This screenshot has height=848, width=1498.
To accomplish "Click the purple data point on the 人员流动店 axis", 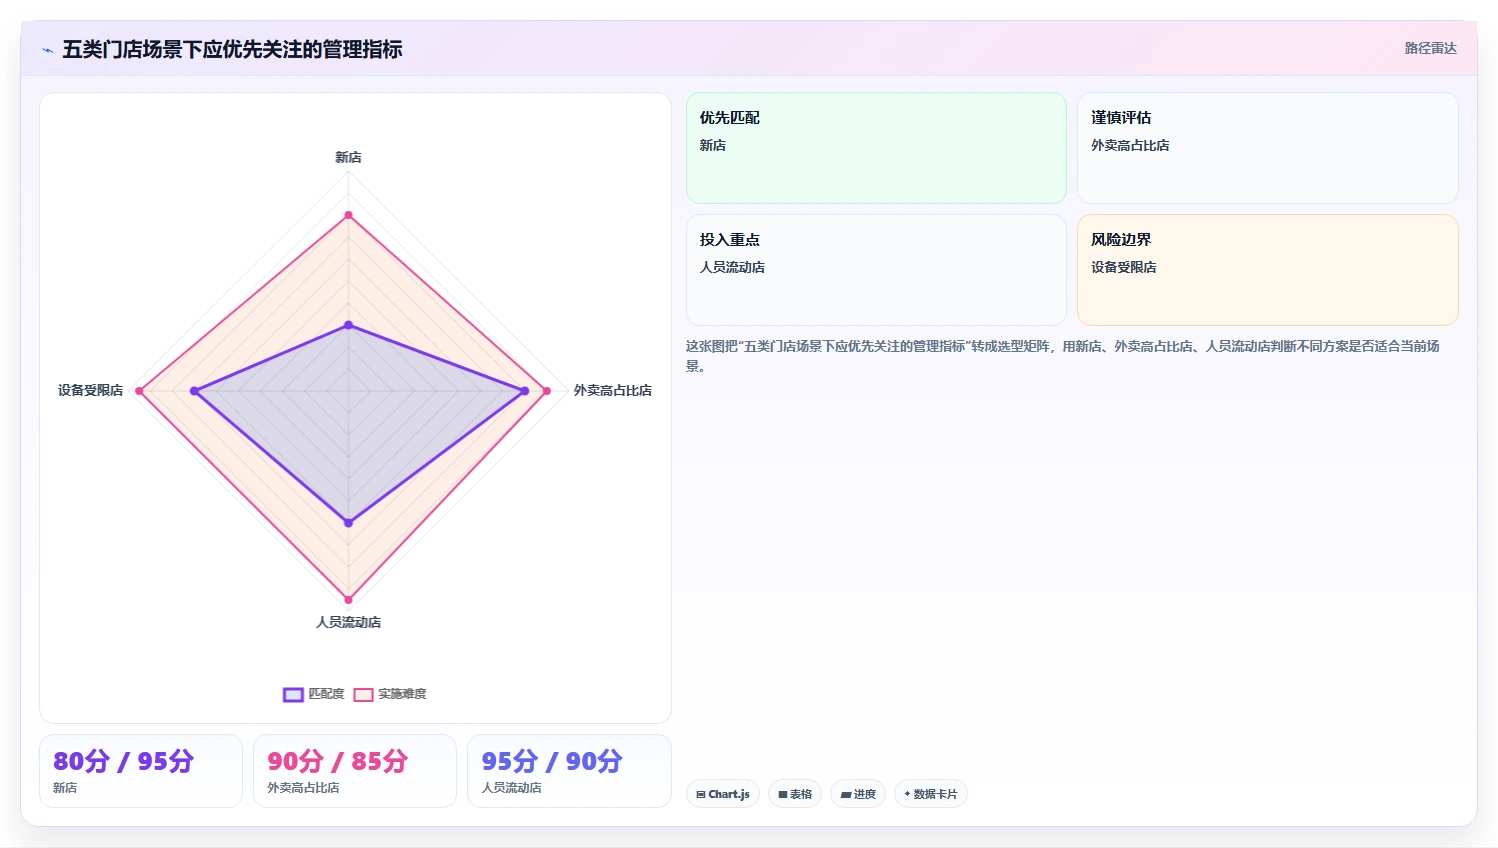I will click(x=348, y=523).
